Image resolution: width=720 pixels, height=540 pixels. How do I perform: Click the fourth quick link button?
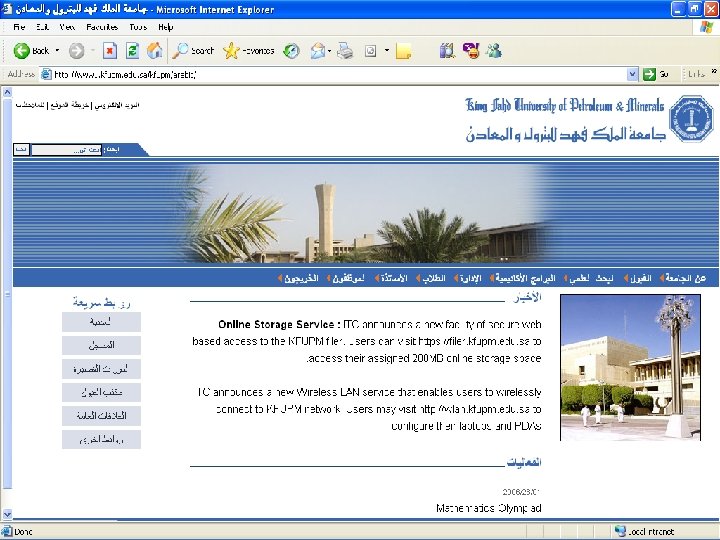coord(101,392)
